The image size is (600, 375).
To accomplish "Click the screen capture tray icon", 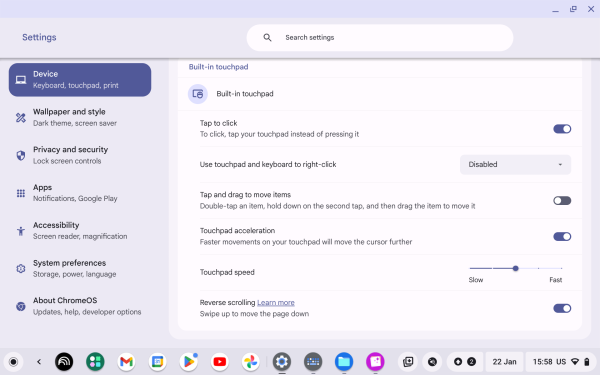I will click(408, 362).
